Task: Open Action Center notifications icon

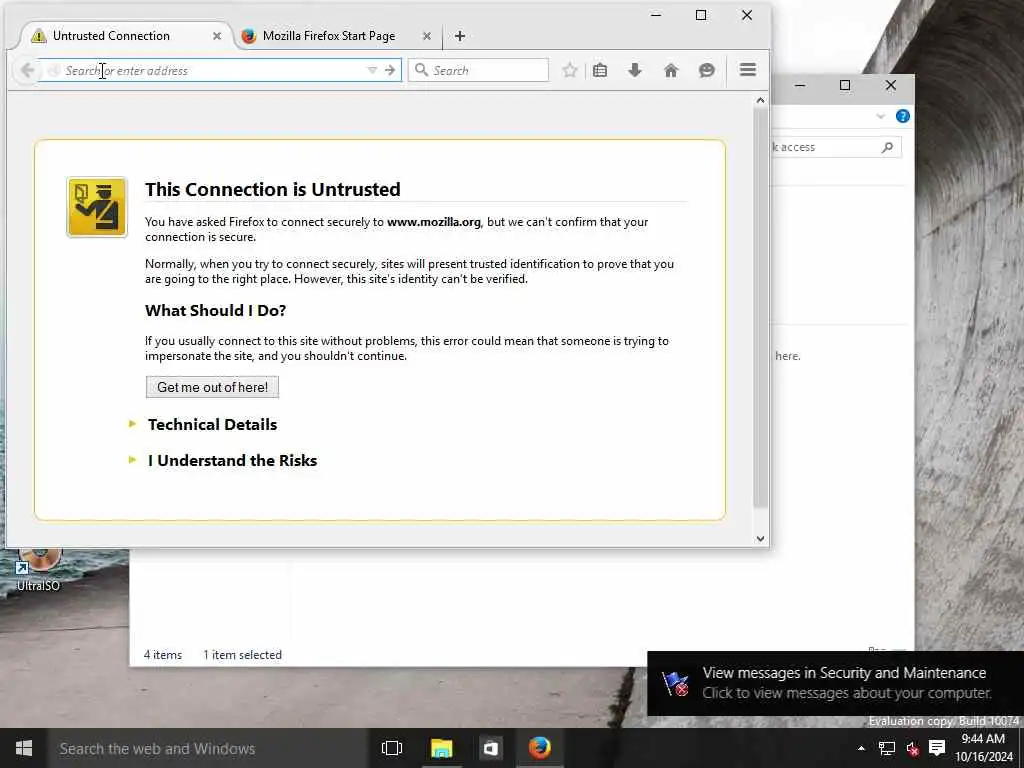Action: pos(937,748)
